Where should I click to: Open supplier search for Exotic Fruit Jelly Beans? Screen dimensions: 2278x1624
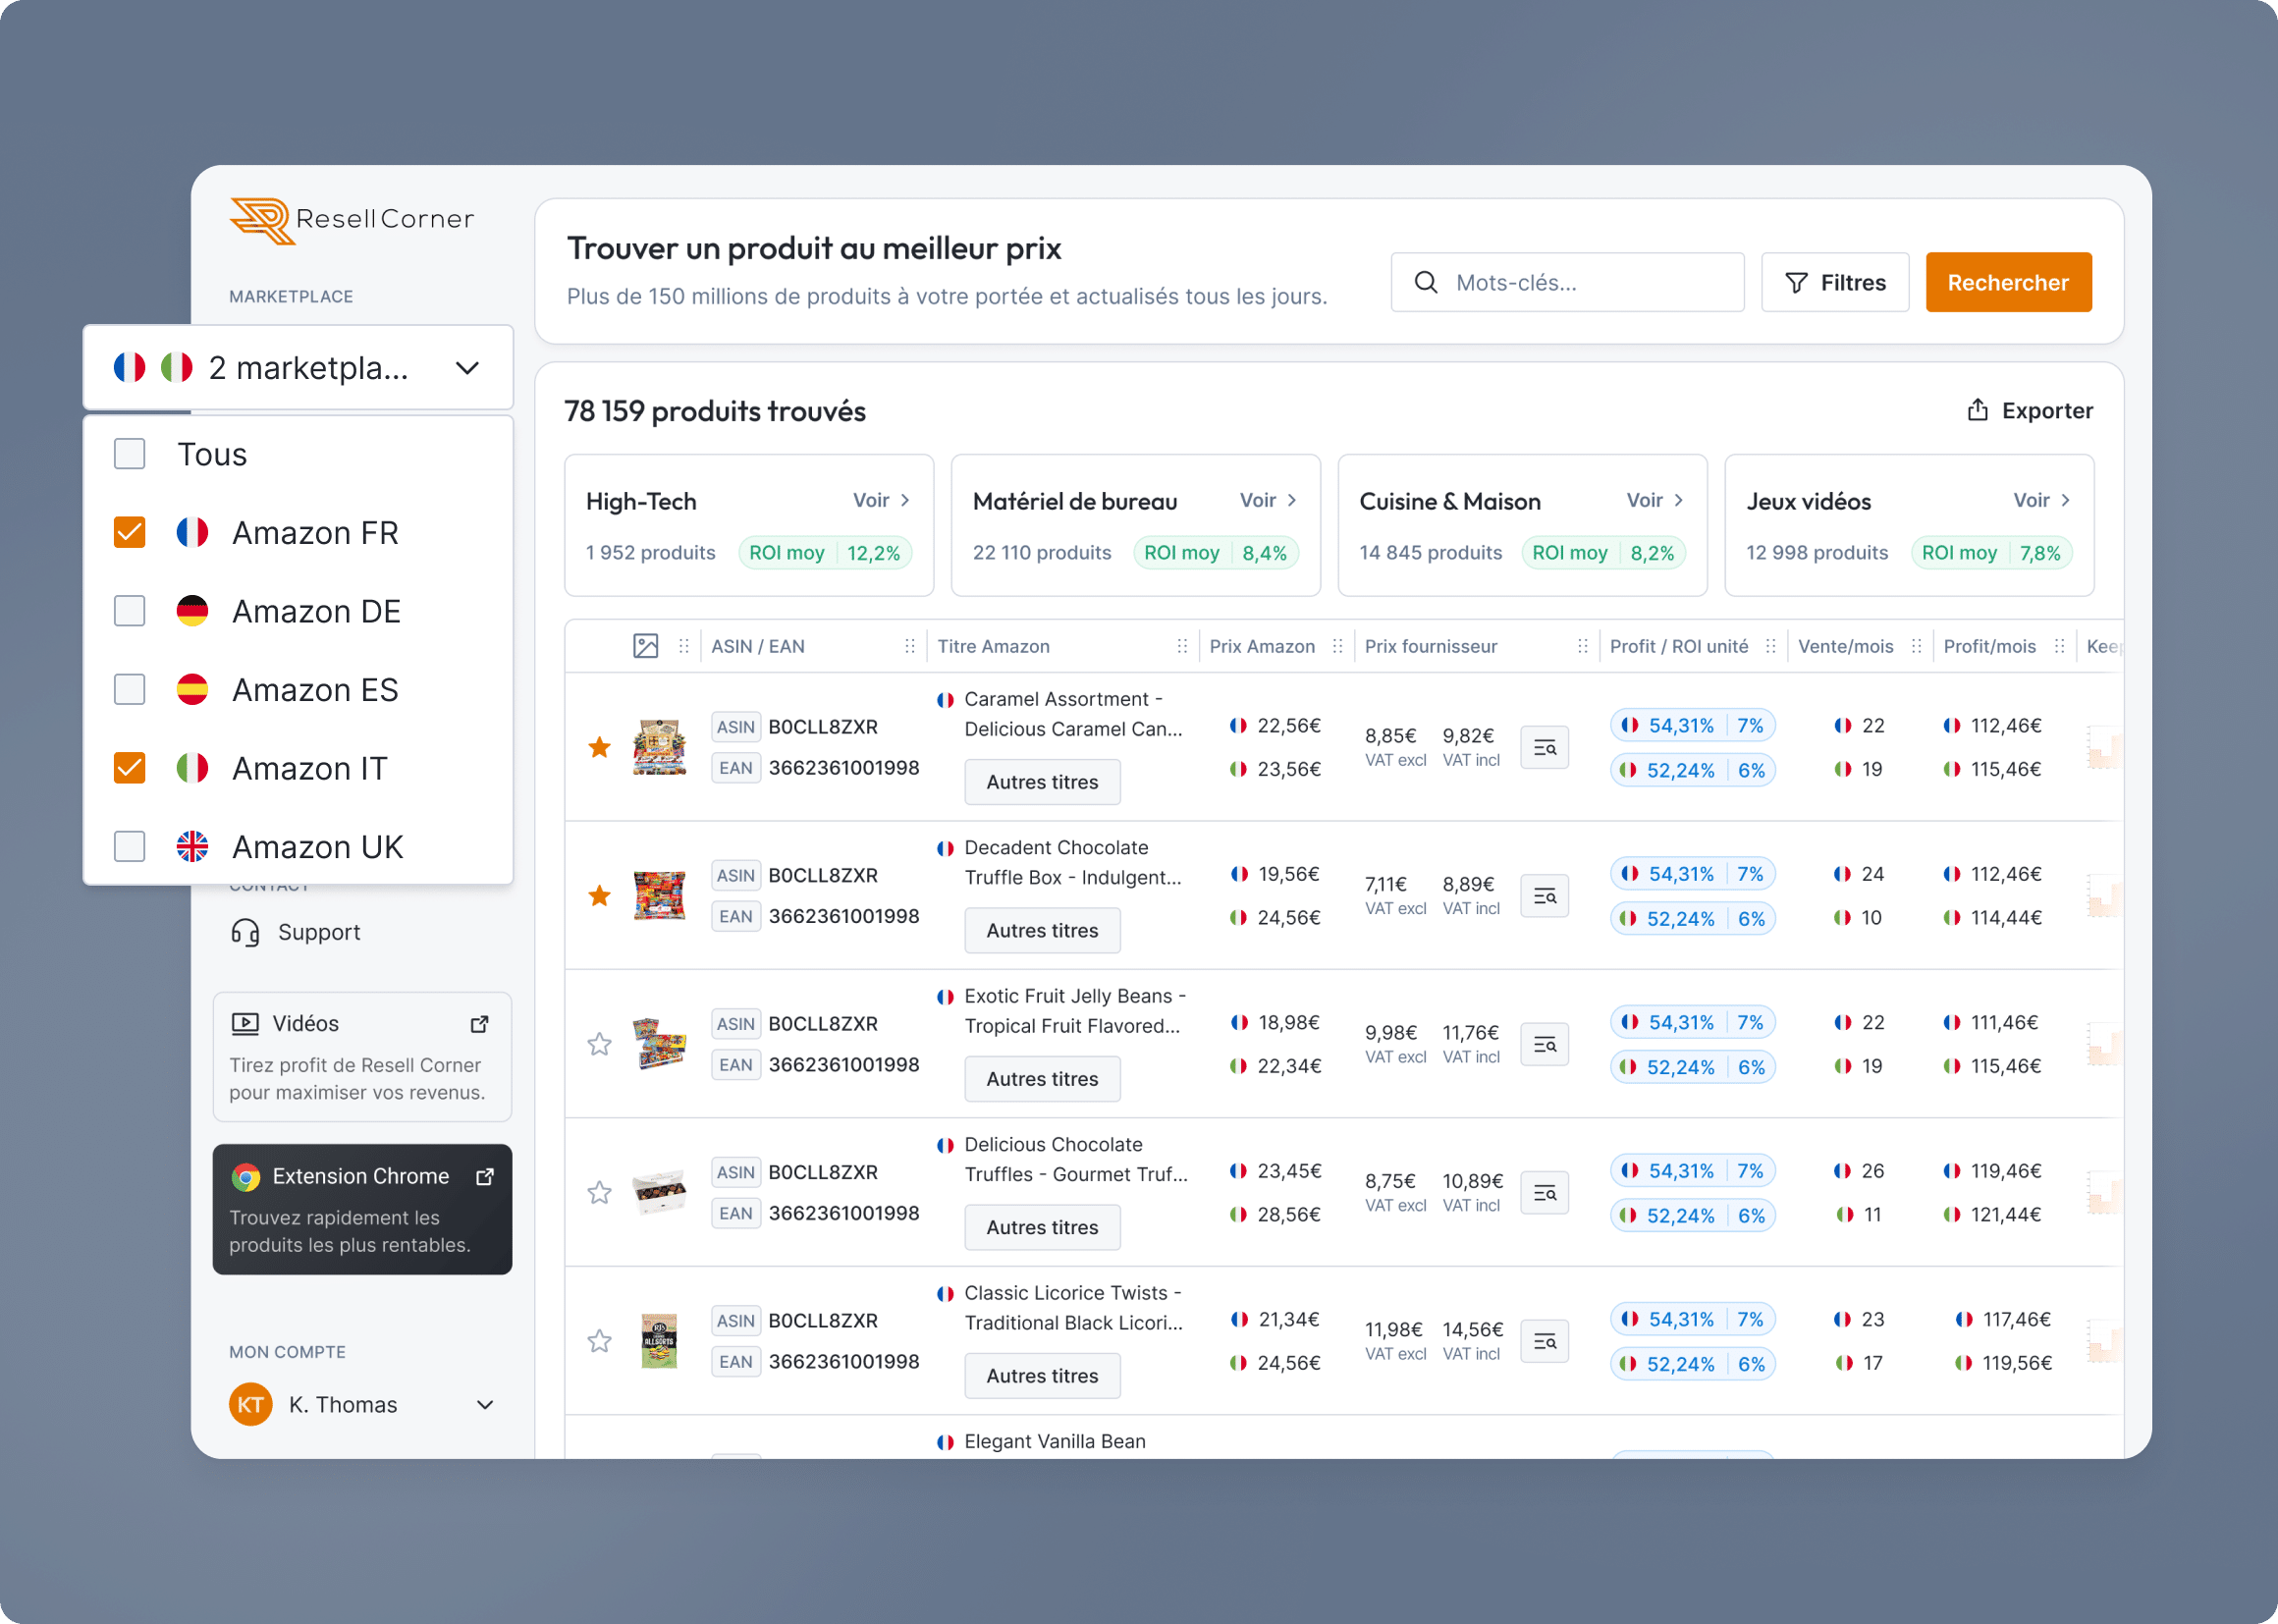[x=1544, y=1044]
